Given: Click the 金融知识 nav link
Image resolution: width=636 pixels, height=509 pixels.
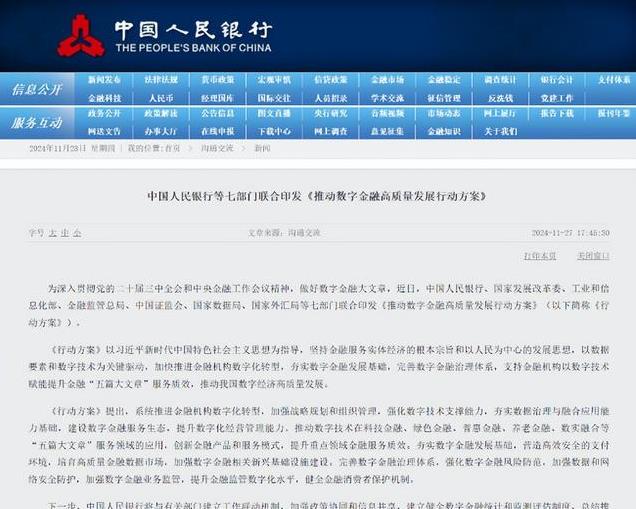Looking at the screenshot, I should point(444,131).
